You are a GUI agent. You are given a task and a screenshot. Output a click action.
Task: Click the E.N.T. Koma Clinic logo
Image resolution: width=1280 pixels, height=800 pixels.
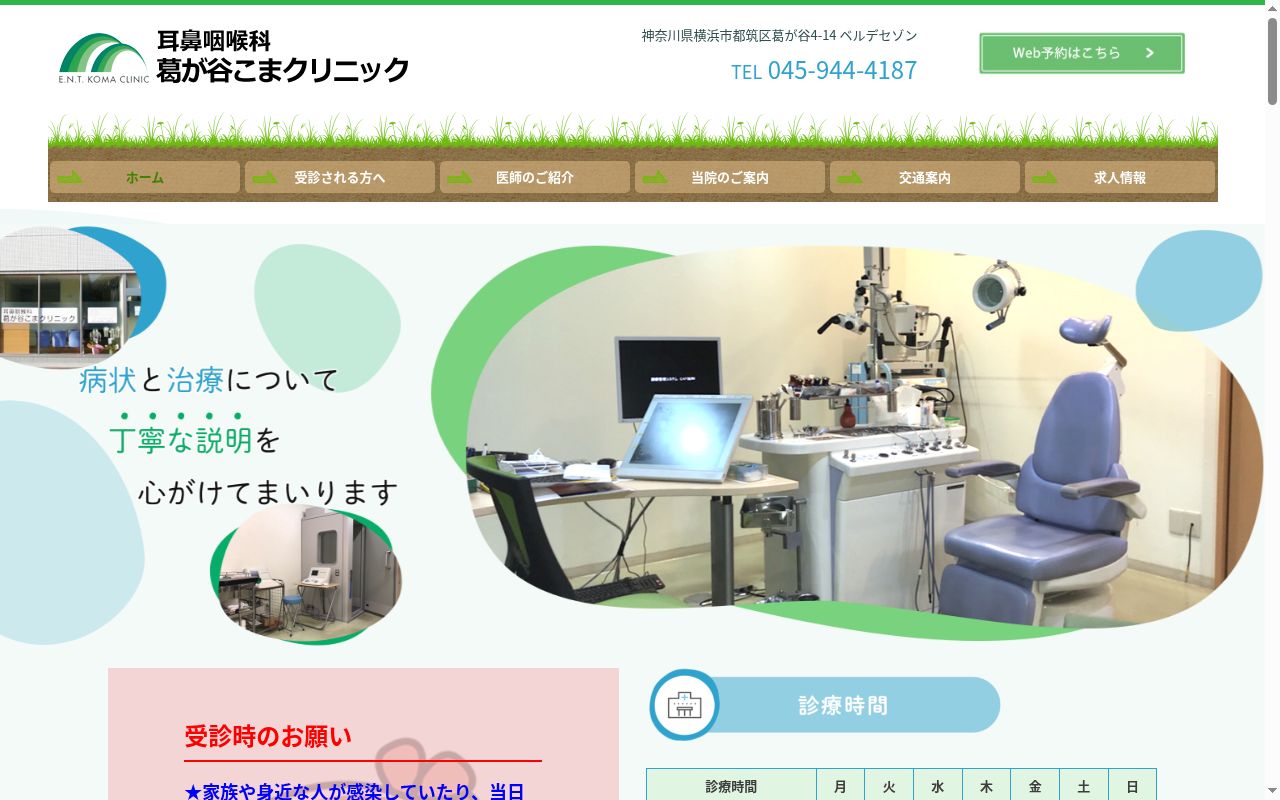[x=104, y=58]
